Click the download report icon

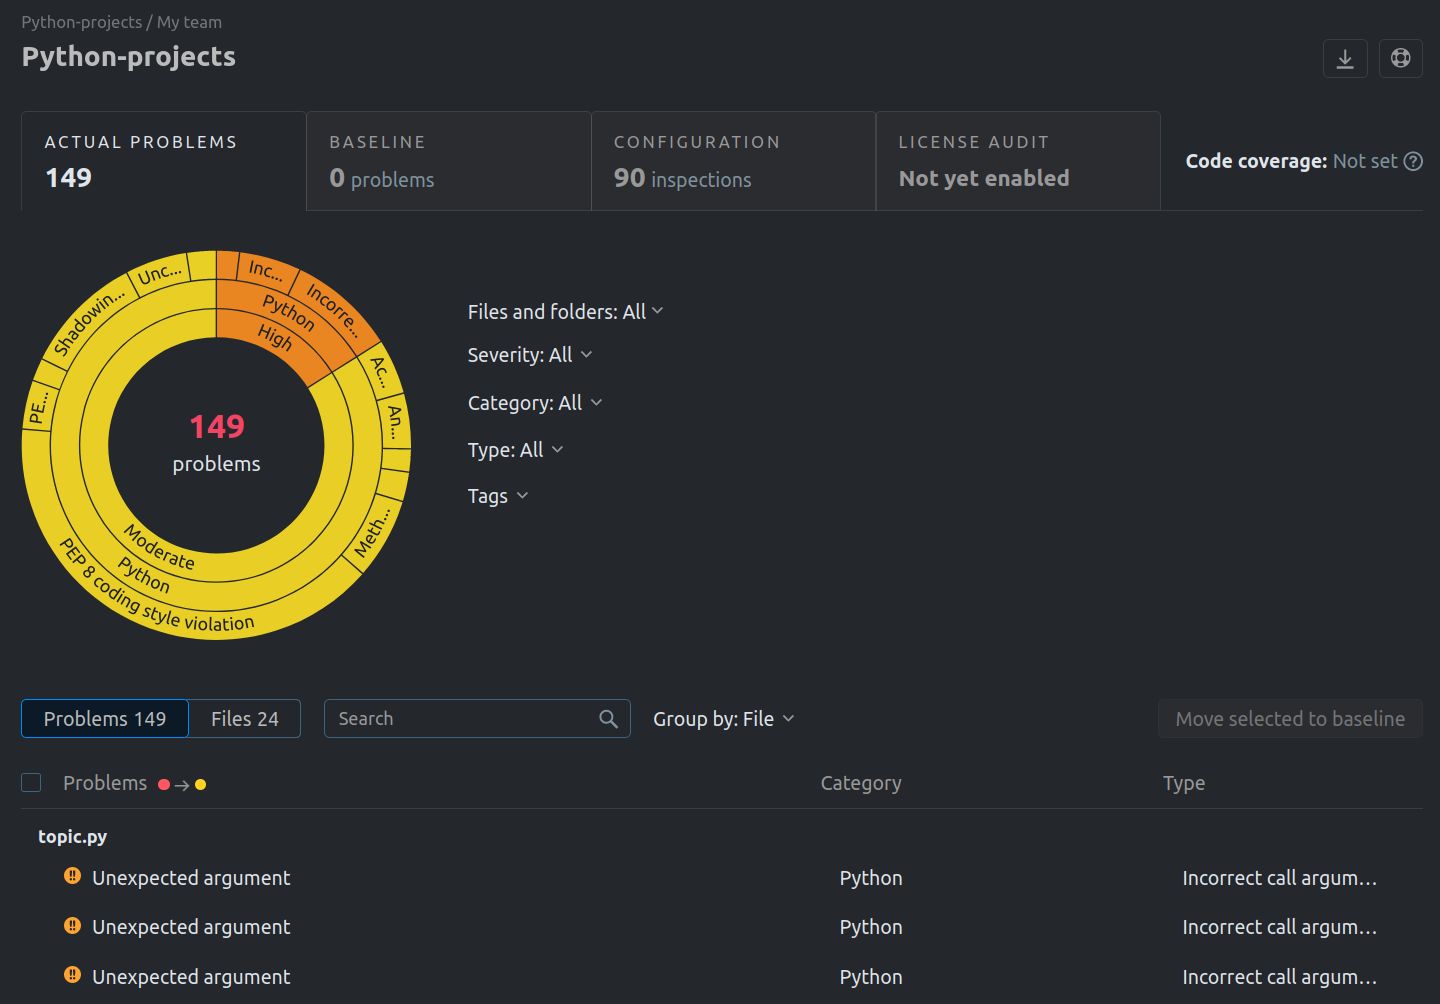point(1345,59)
